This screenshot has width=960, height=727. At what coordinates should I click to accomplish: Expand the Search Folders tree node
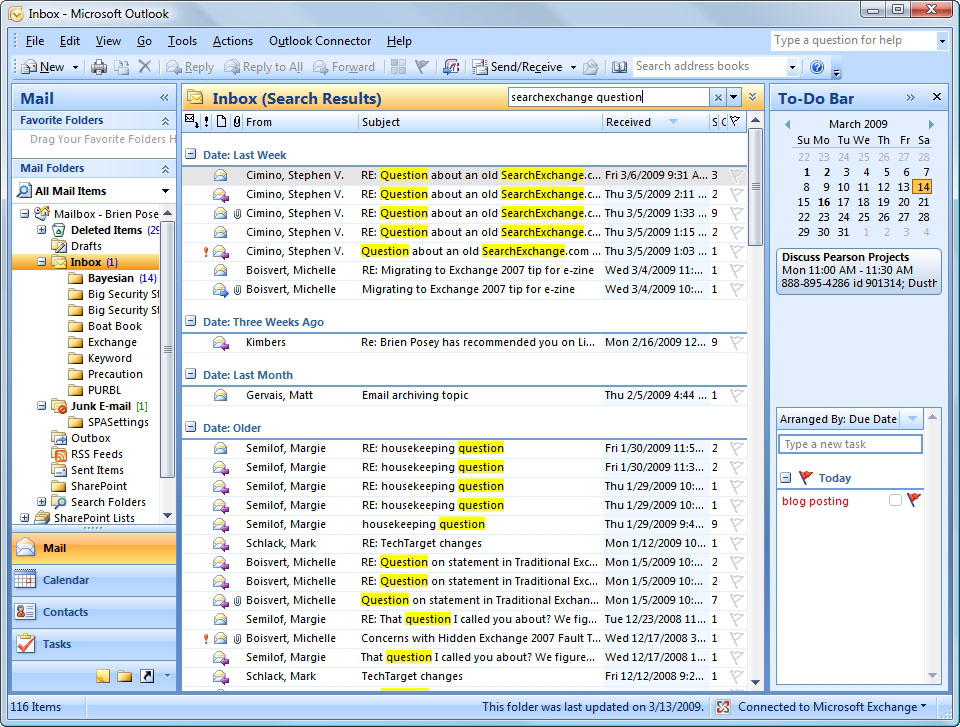[42, 502]
